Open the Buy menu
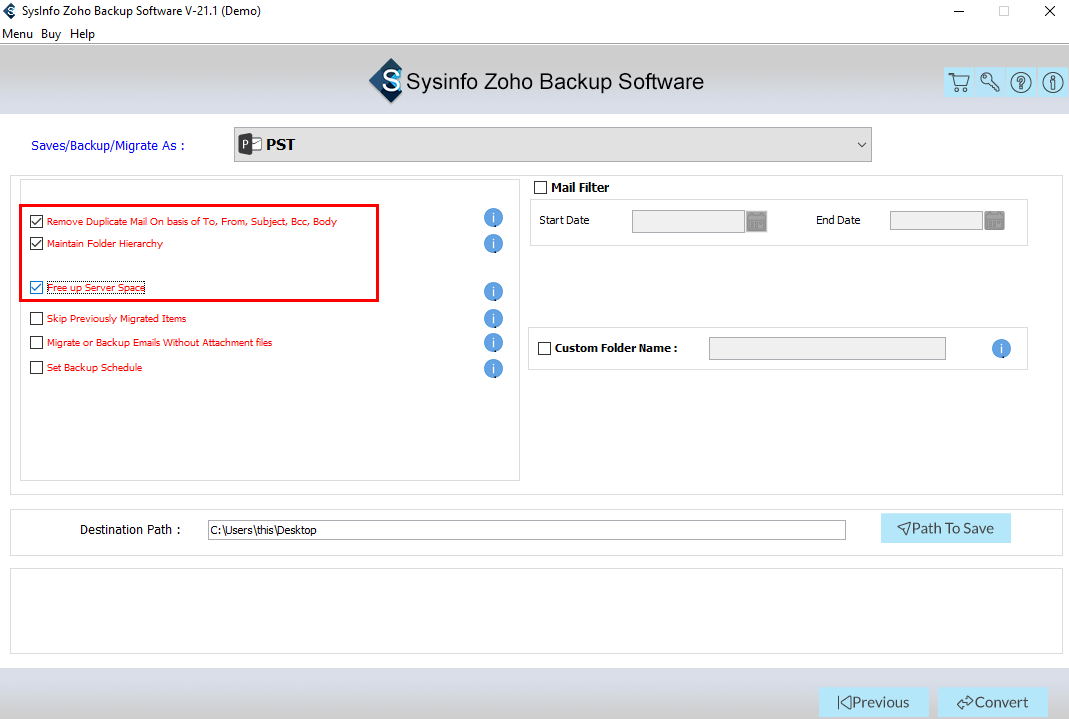1069x719 pixels. [50, 34]
